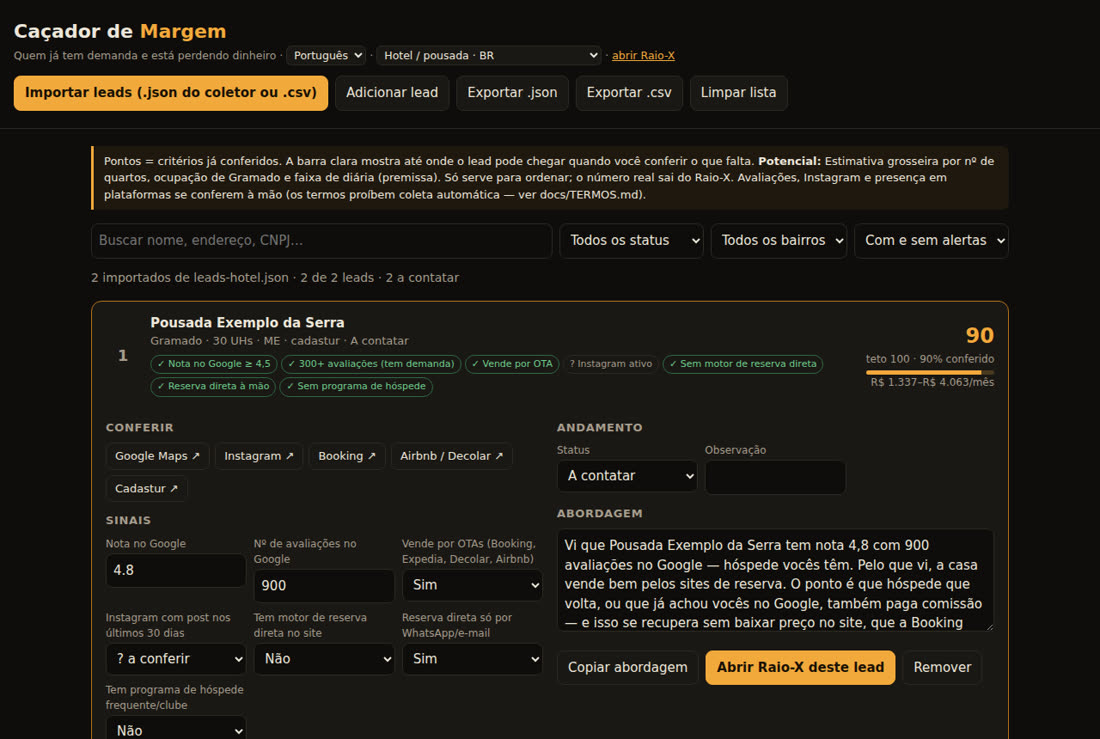Follow the abrir Raio-X link
The width and height of the screenshot is (1100, 739).
tap(643, 55)
